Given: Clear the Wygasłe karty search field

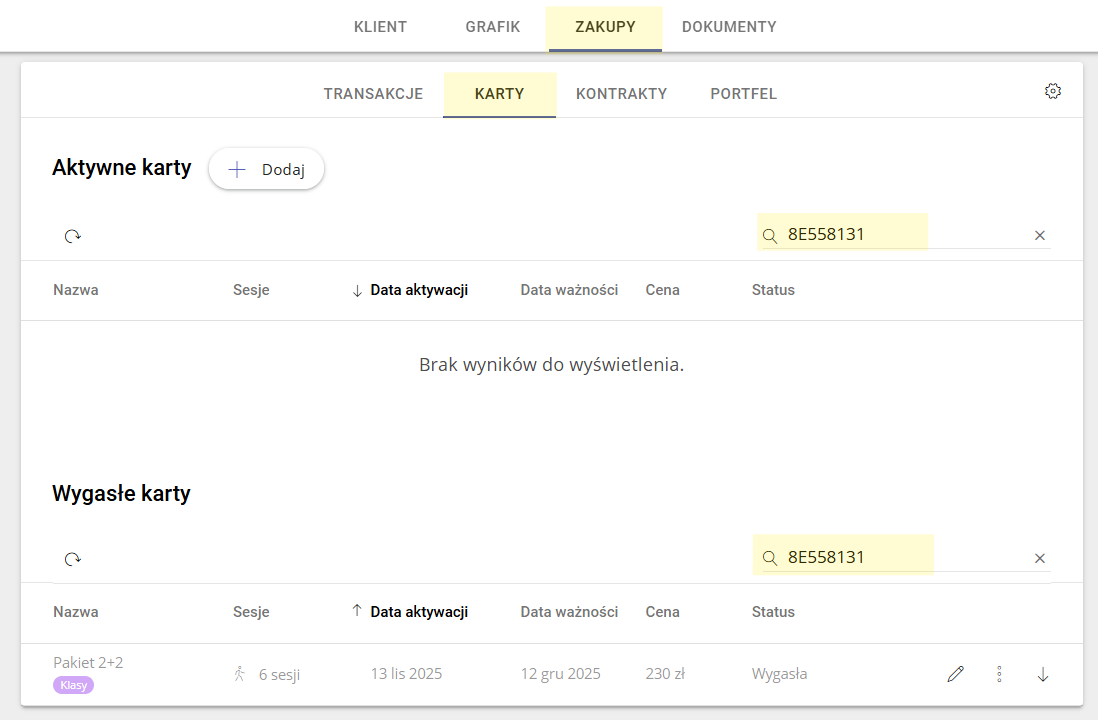Looking at the screenshot, I should pos(1039,559).
